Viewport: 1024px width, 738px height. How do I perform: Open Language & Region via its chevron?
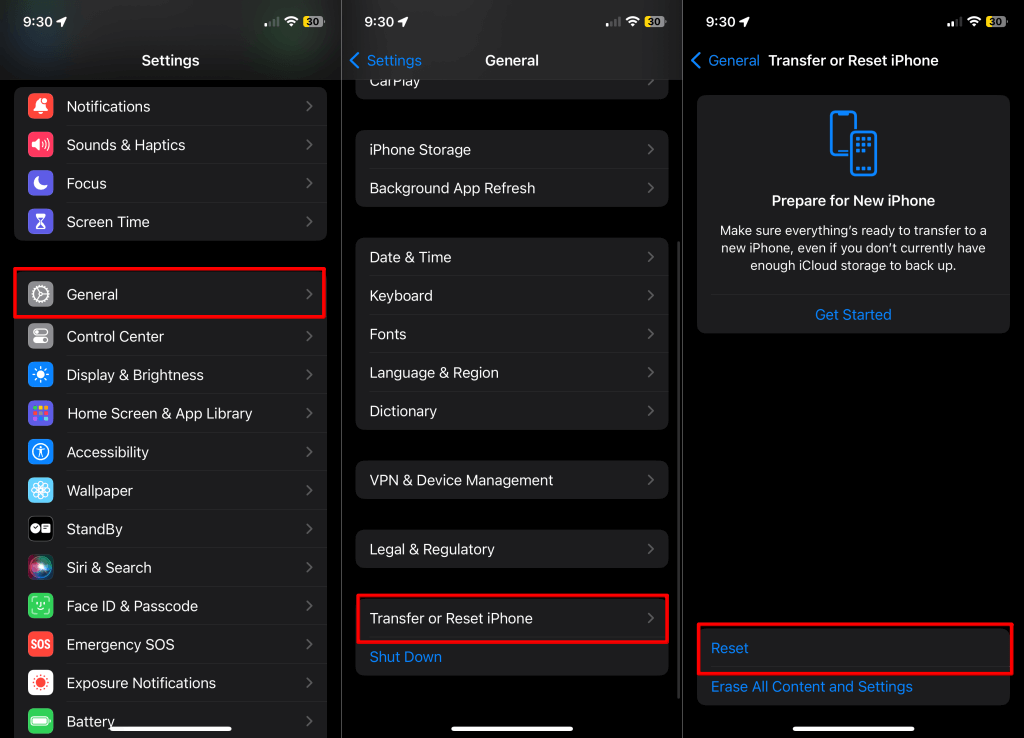[650, 373]
